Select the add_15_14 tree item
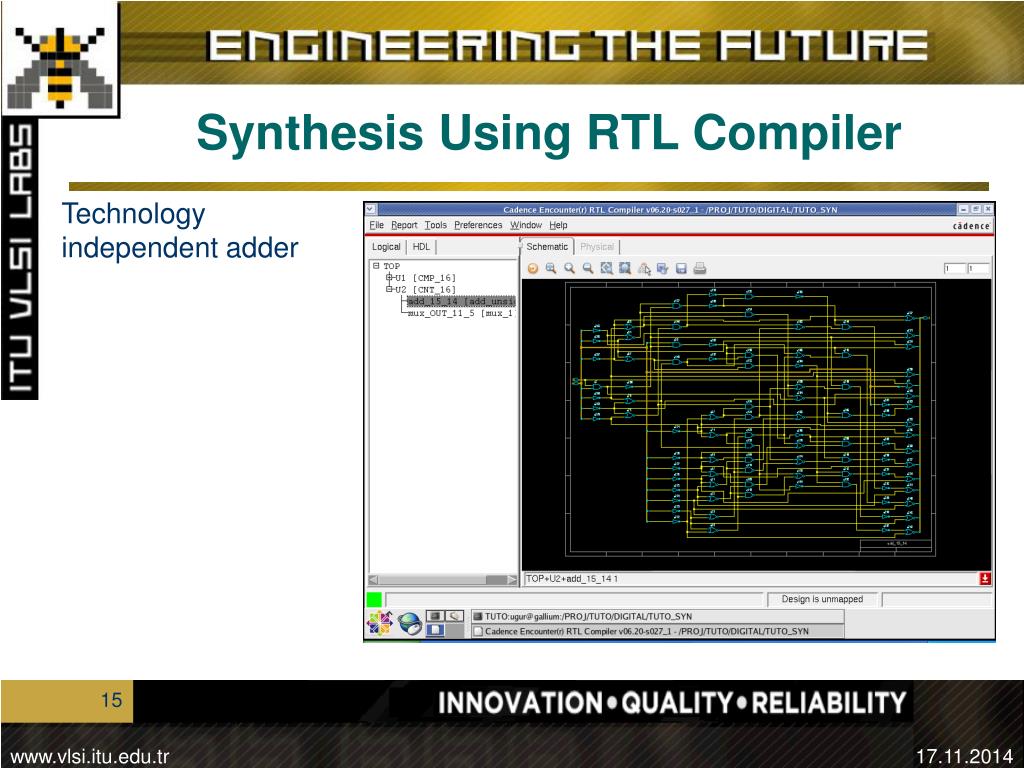This screenshot has width=1024, height=768. [460, 301]
